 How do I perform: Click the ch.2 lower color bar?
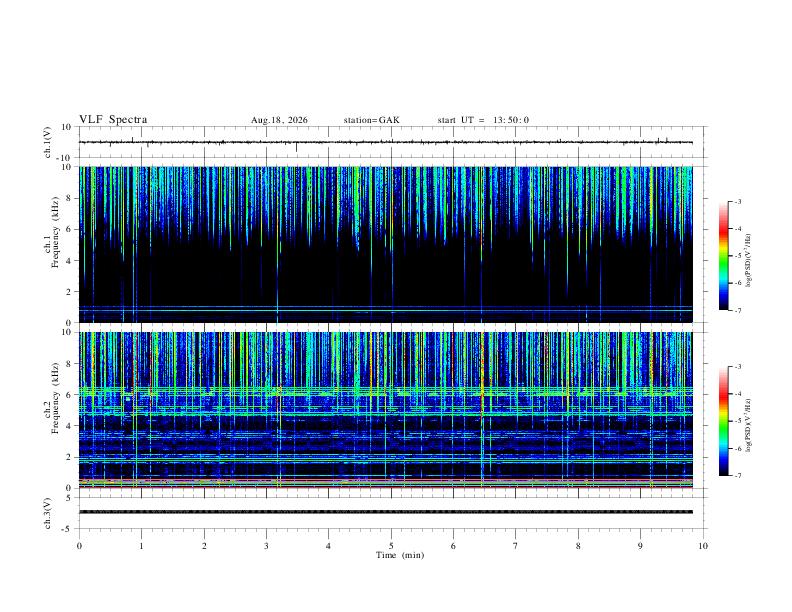723,421
